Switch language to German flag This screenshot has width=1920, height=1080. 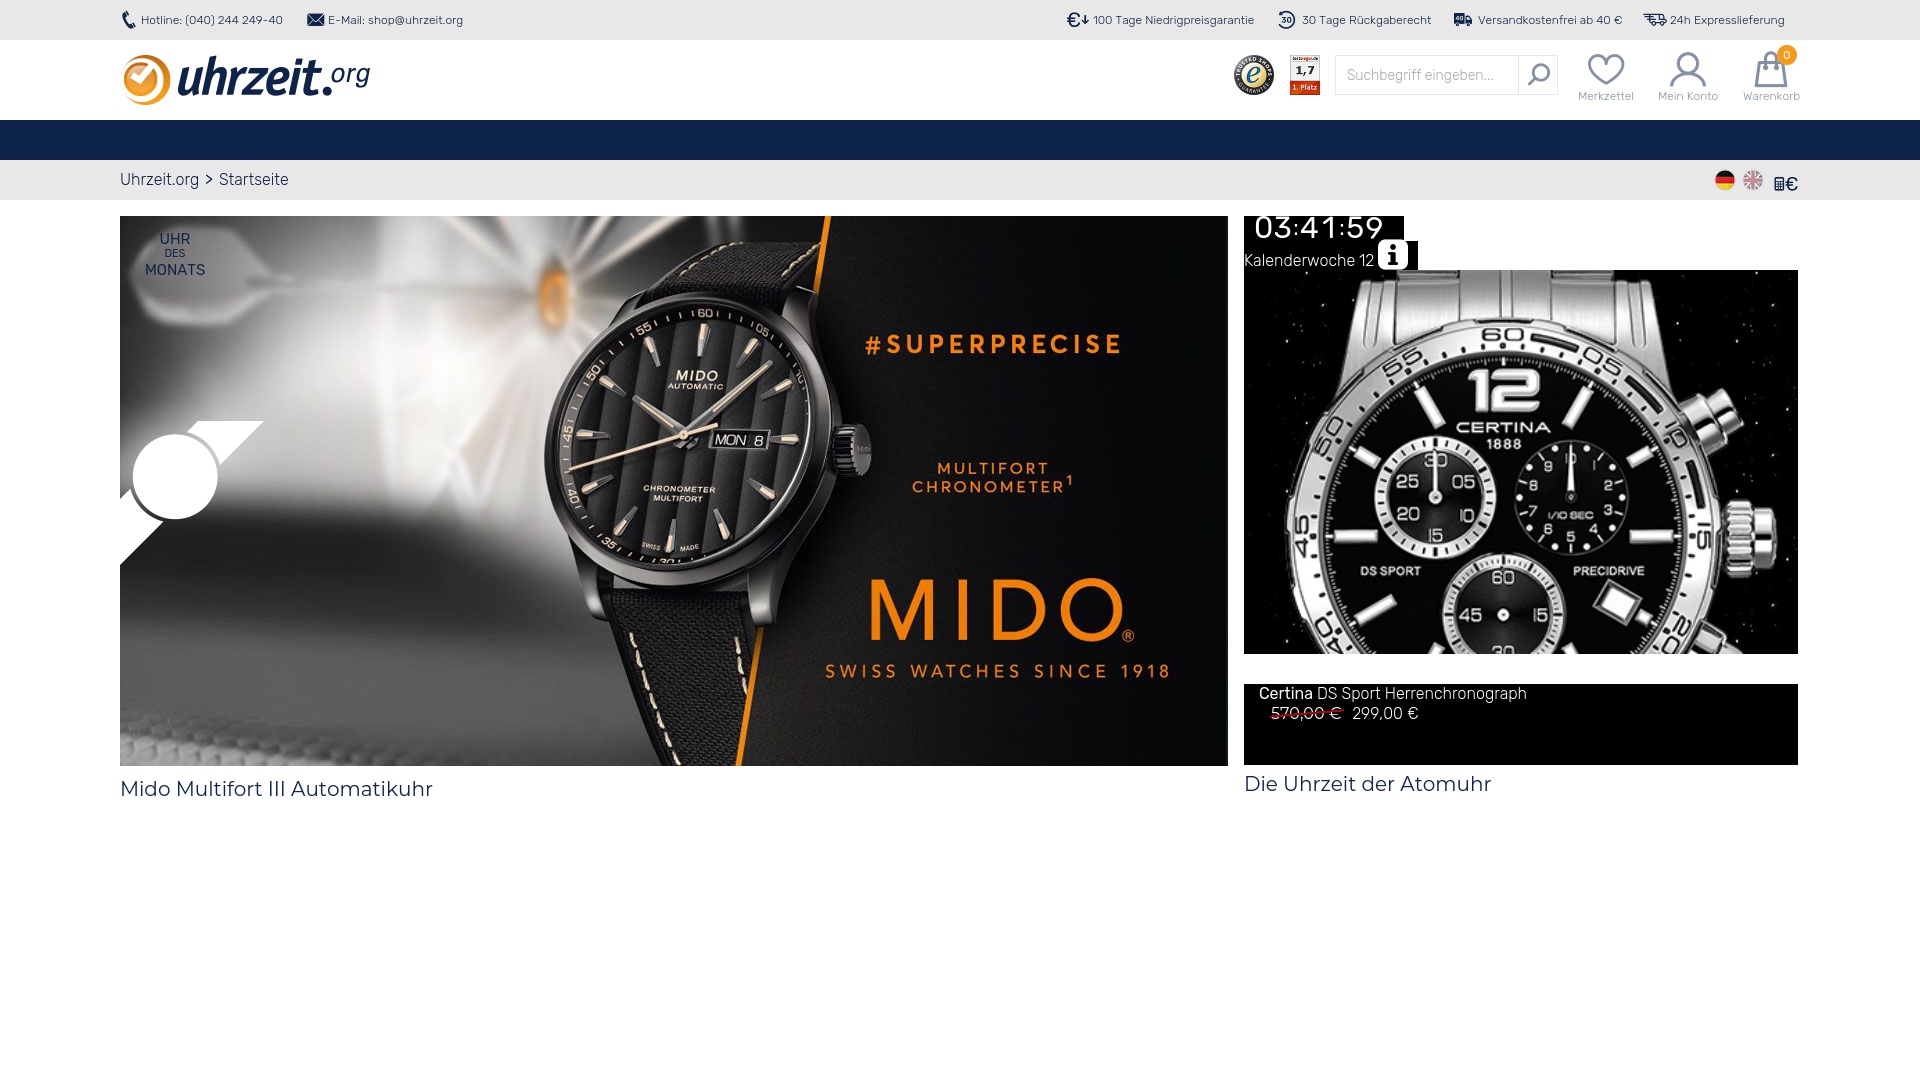(1724, 180)
